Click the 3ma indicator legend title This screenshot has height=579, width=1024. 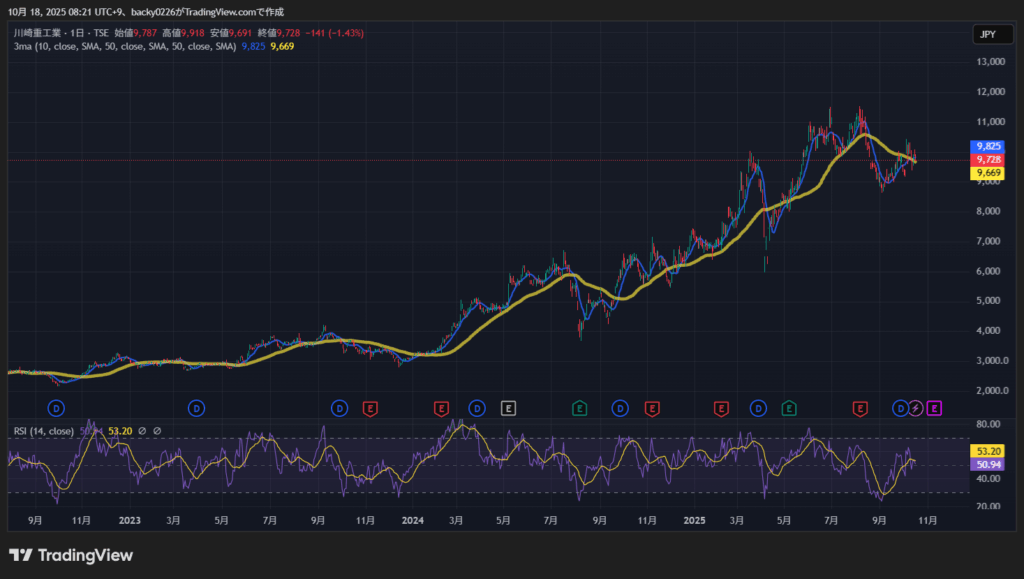(20, 46)
